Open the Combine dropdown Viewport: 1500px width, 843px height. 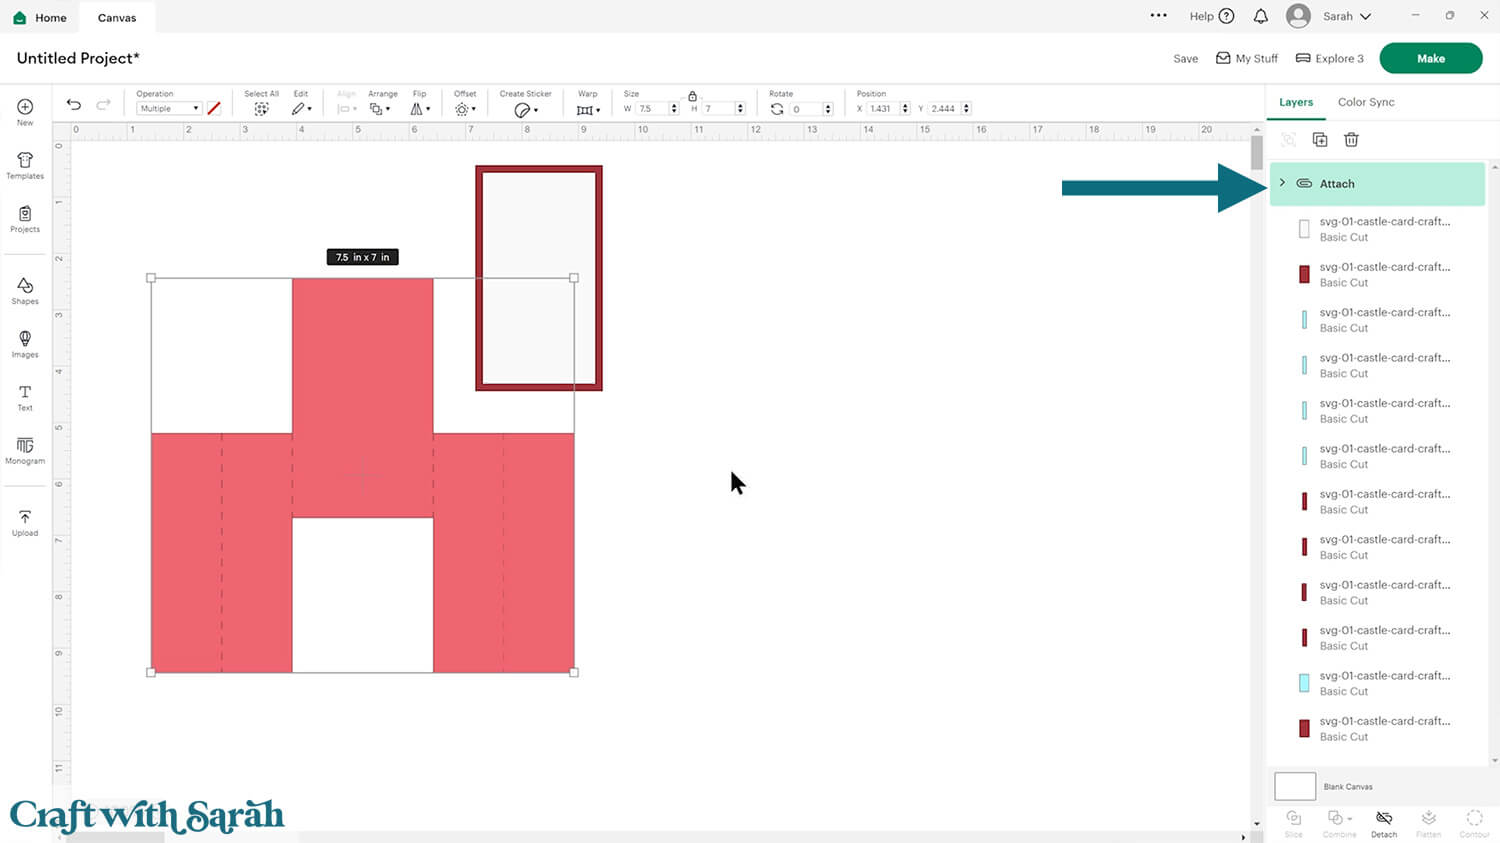(1339, 823)
